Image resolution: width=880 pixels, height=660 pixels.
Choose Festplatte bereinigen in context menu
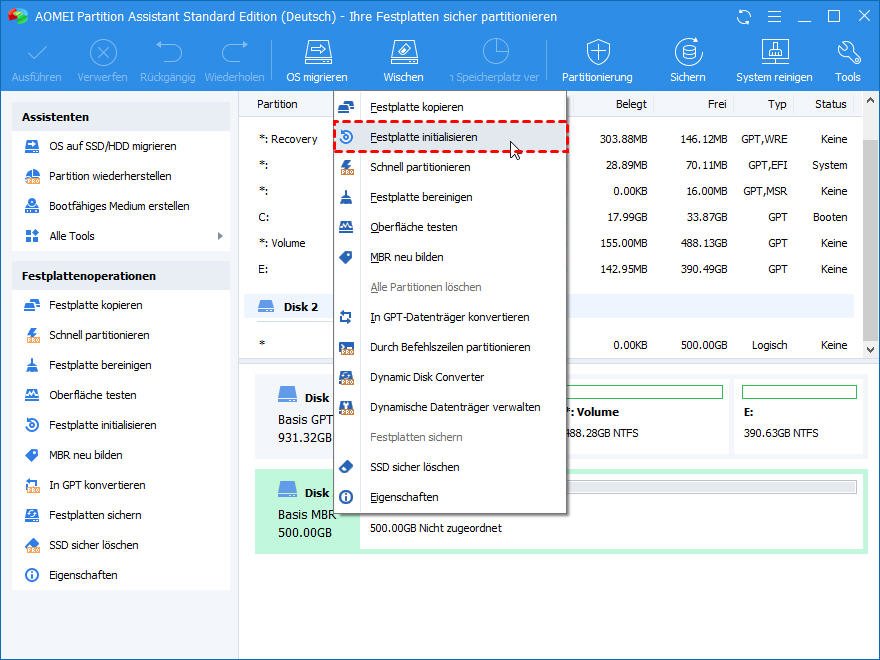coord(450,197)
